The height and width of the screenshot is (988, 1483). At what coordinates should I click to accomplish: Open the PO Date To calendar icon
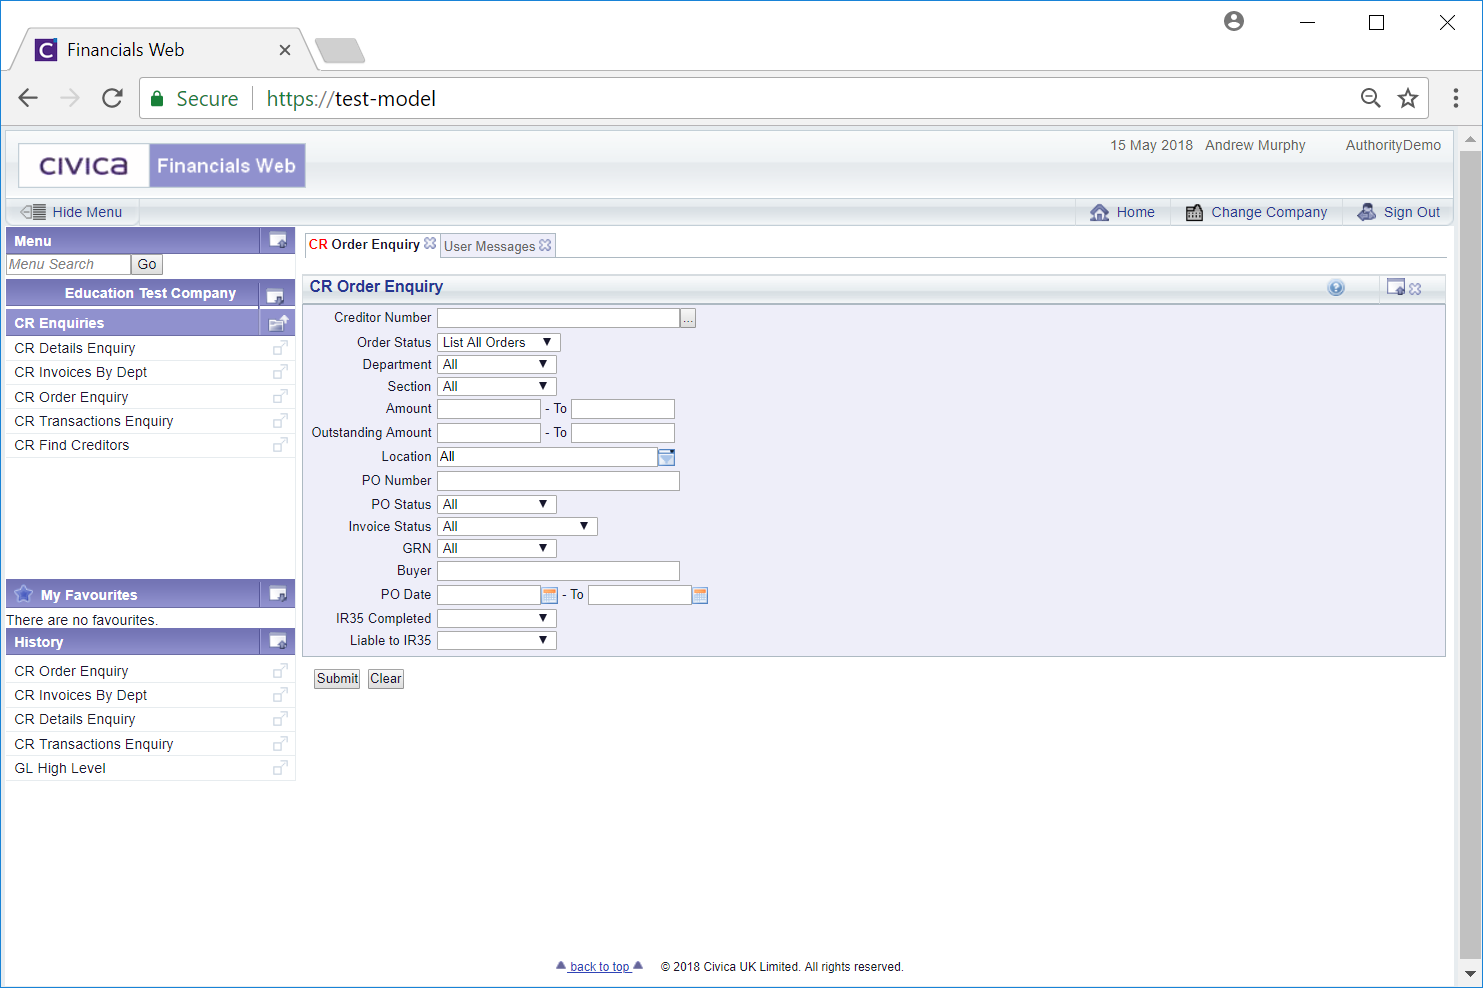700,595
